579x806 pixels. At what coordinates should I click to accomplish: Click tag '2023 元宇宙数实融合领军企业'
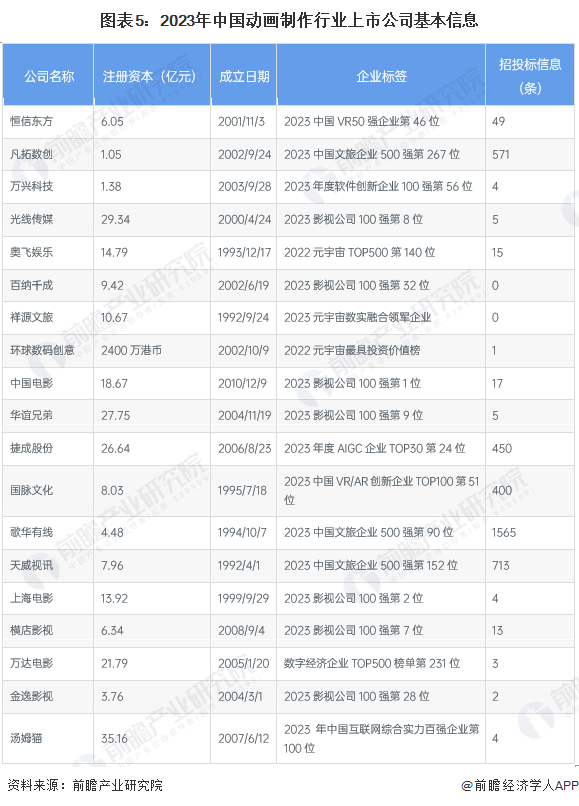[357, 317]
